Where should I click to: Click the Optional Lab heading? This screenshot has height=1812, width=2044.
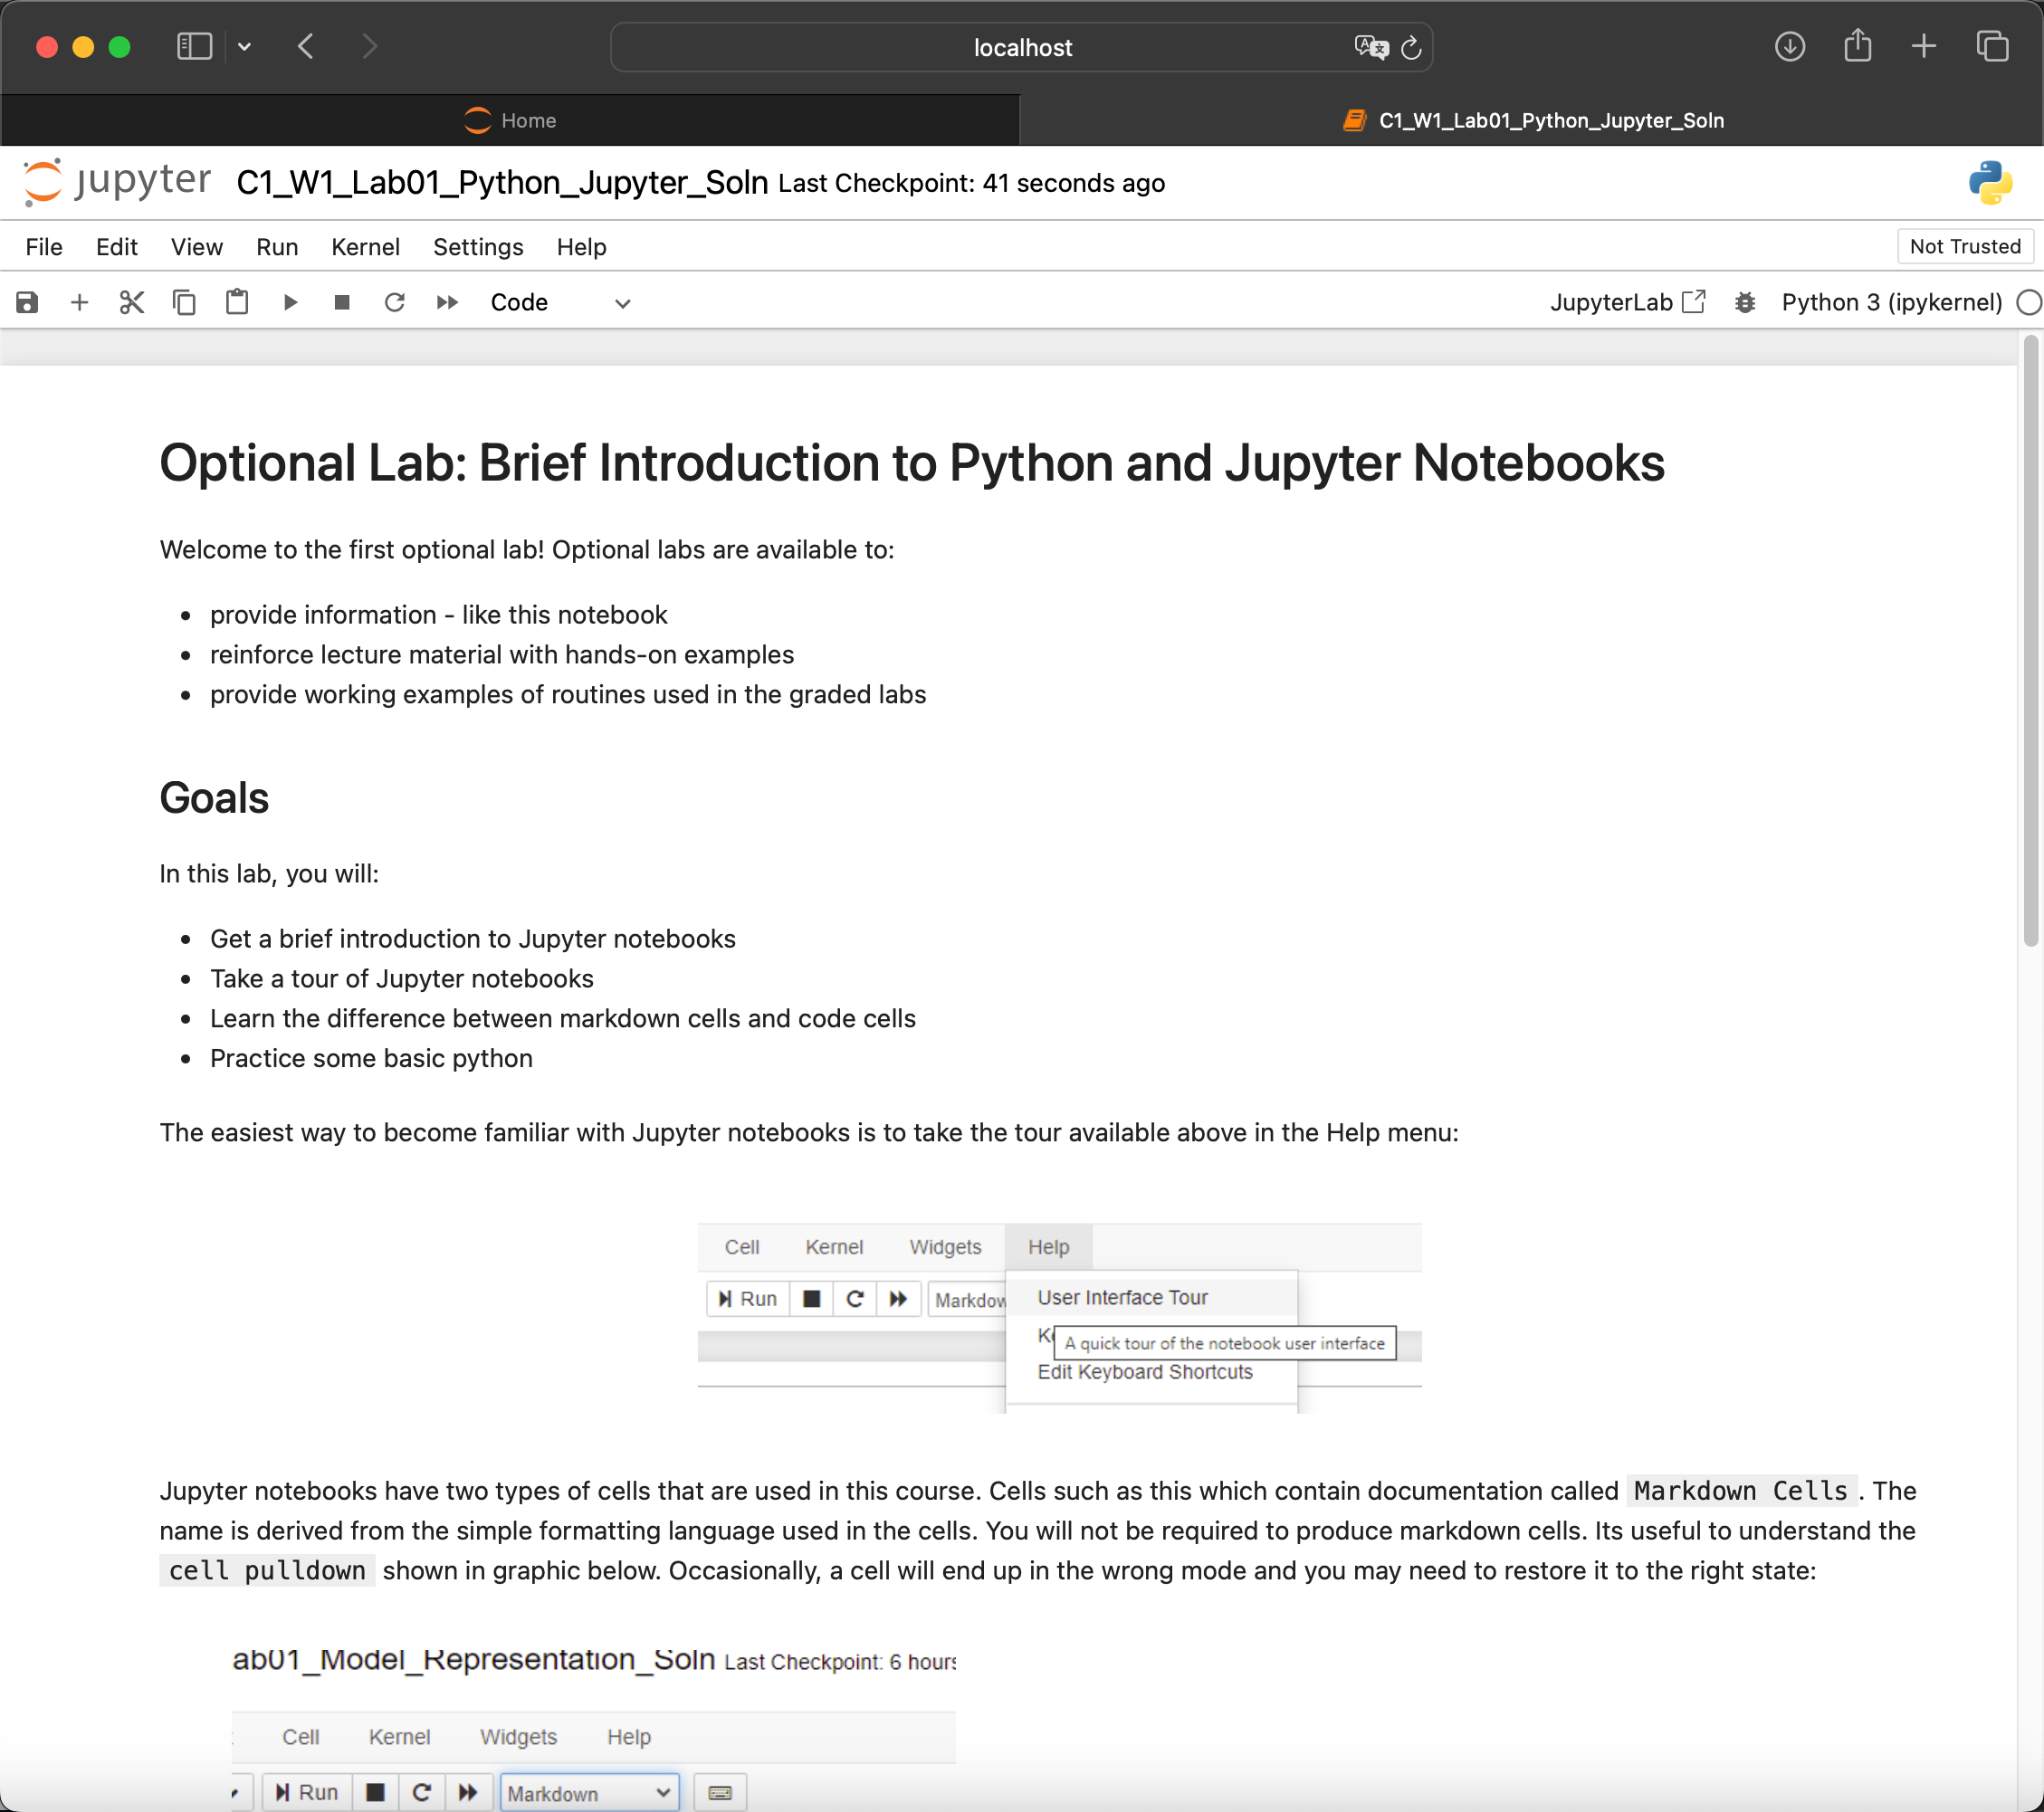912,463
